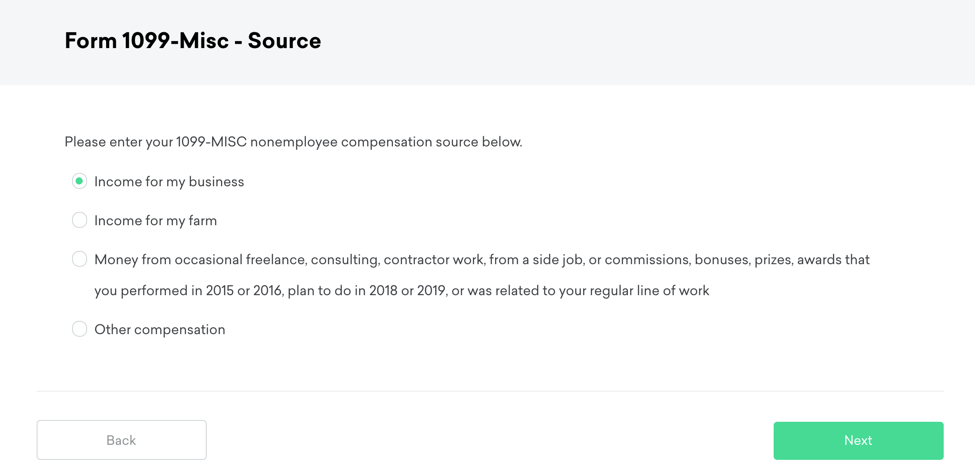This screenshot has height=469, width=975.
Task: Click the 'Income for my business' label text
Action: pos(169,182)
